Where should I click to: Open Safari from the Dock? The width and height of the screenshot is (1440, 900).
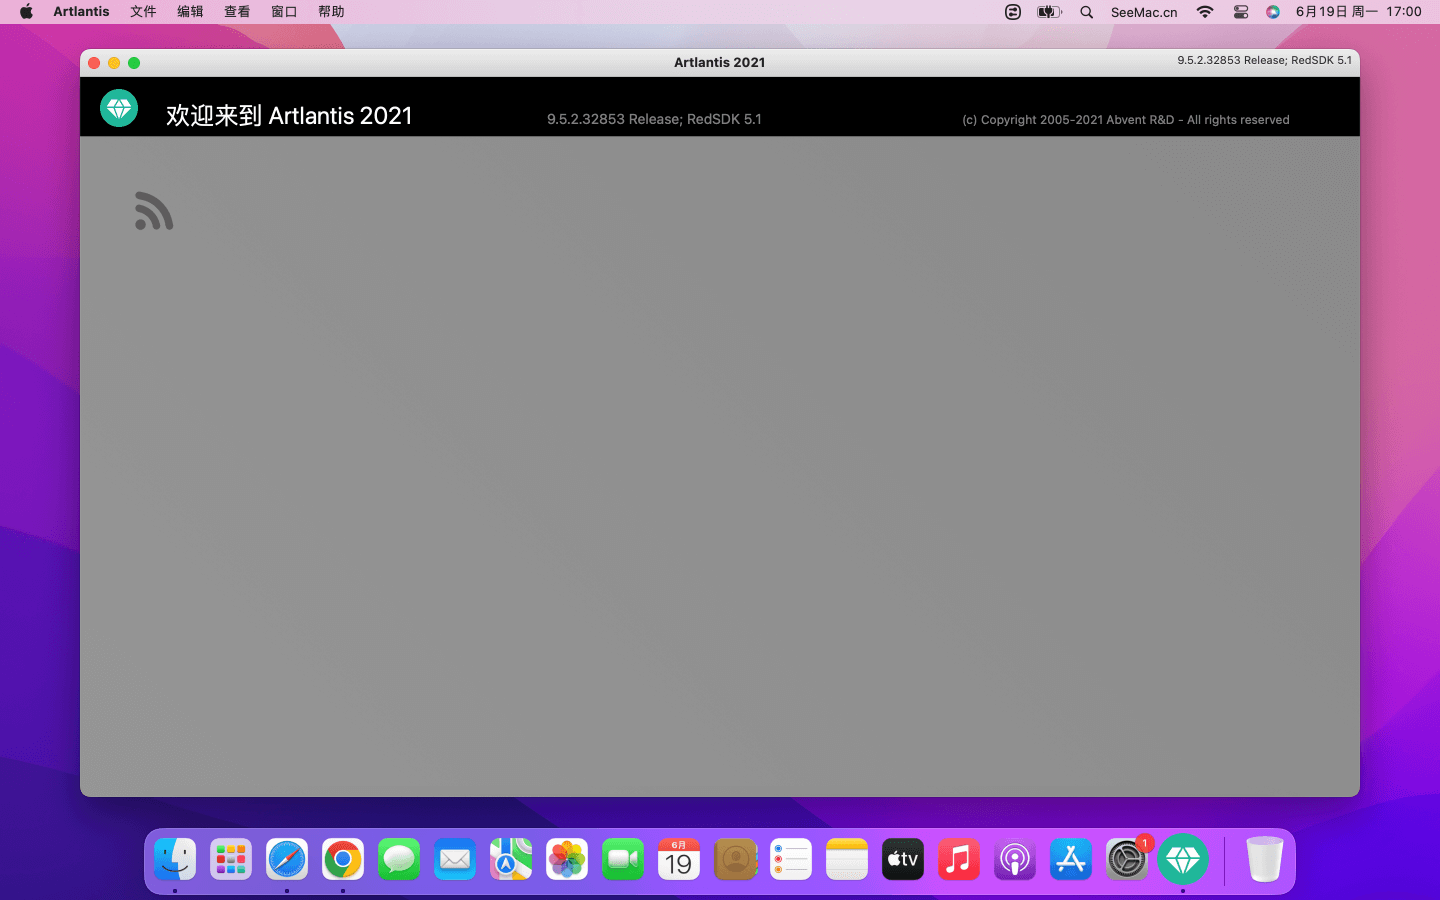287,859
